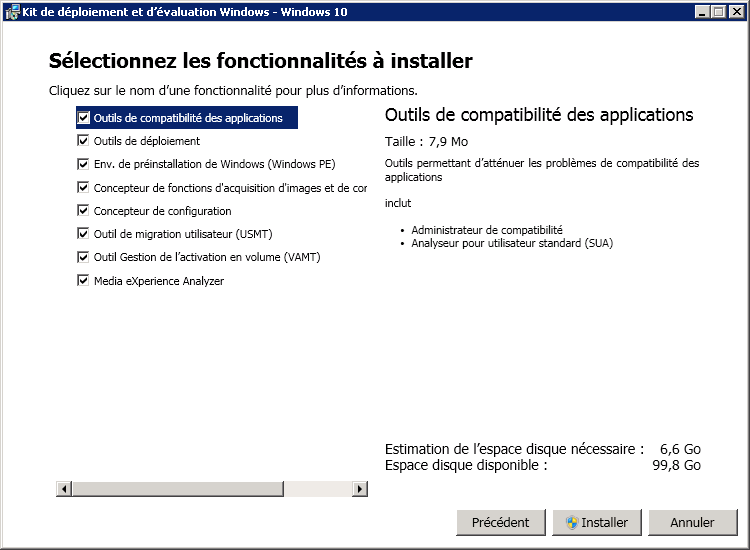This screenshot has height=550, width=750.
Task: Toggle the Concepteur de configuration checkbox
Action: (84, 211)
